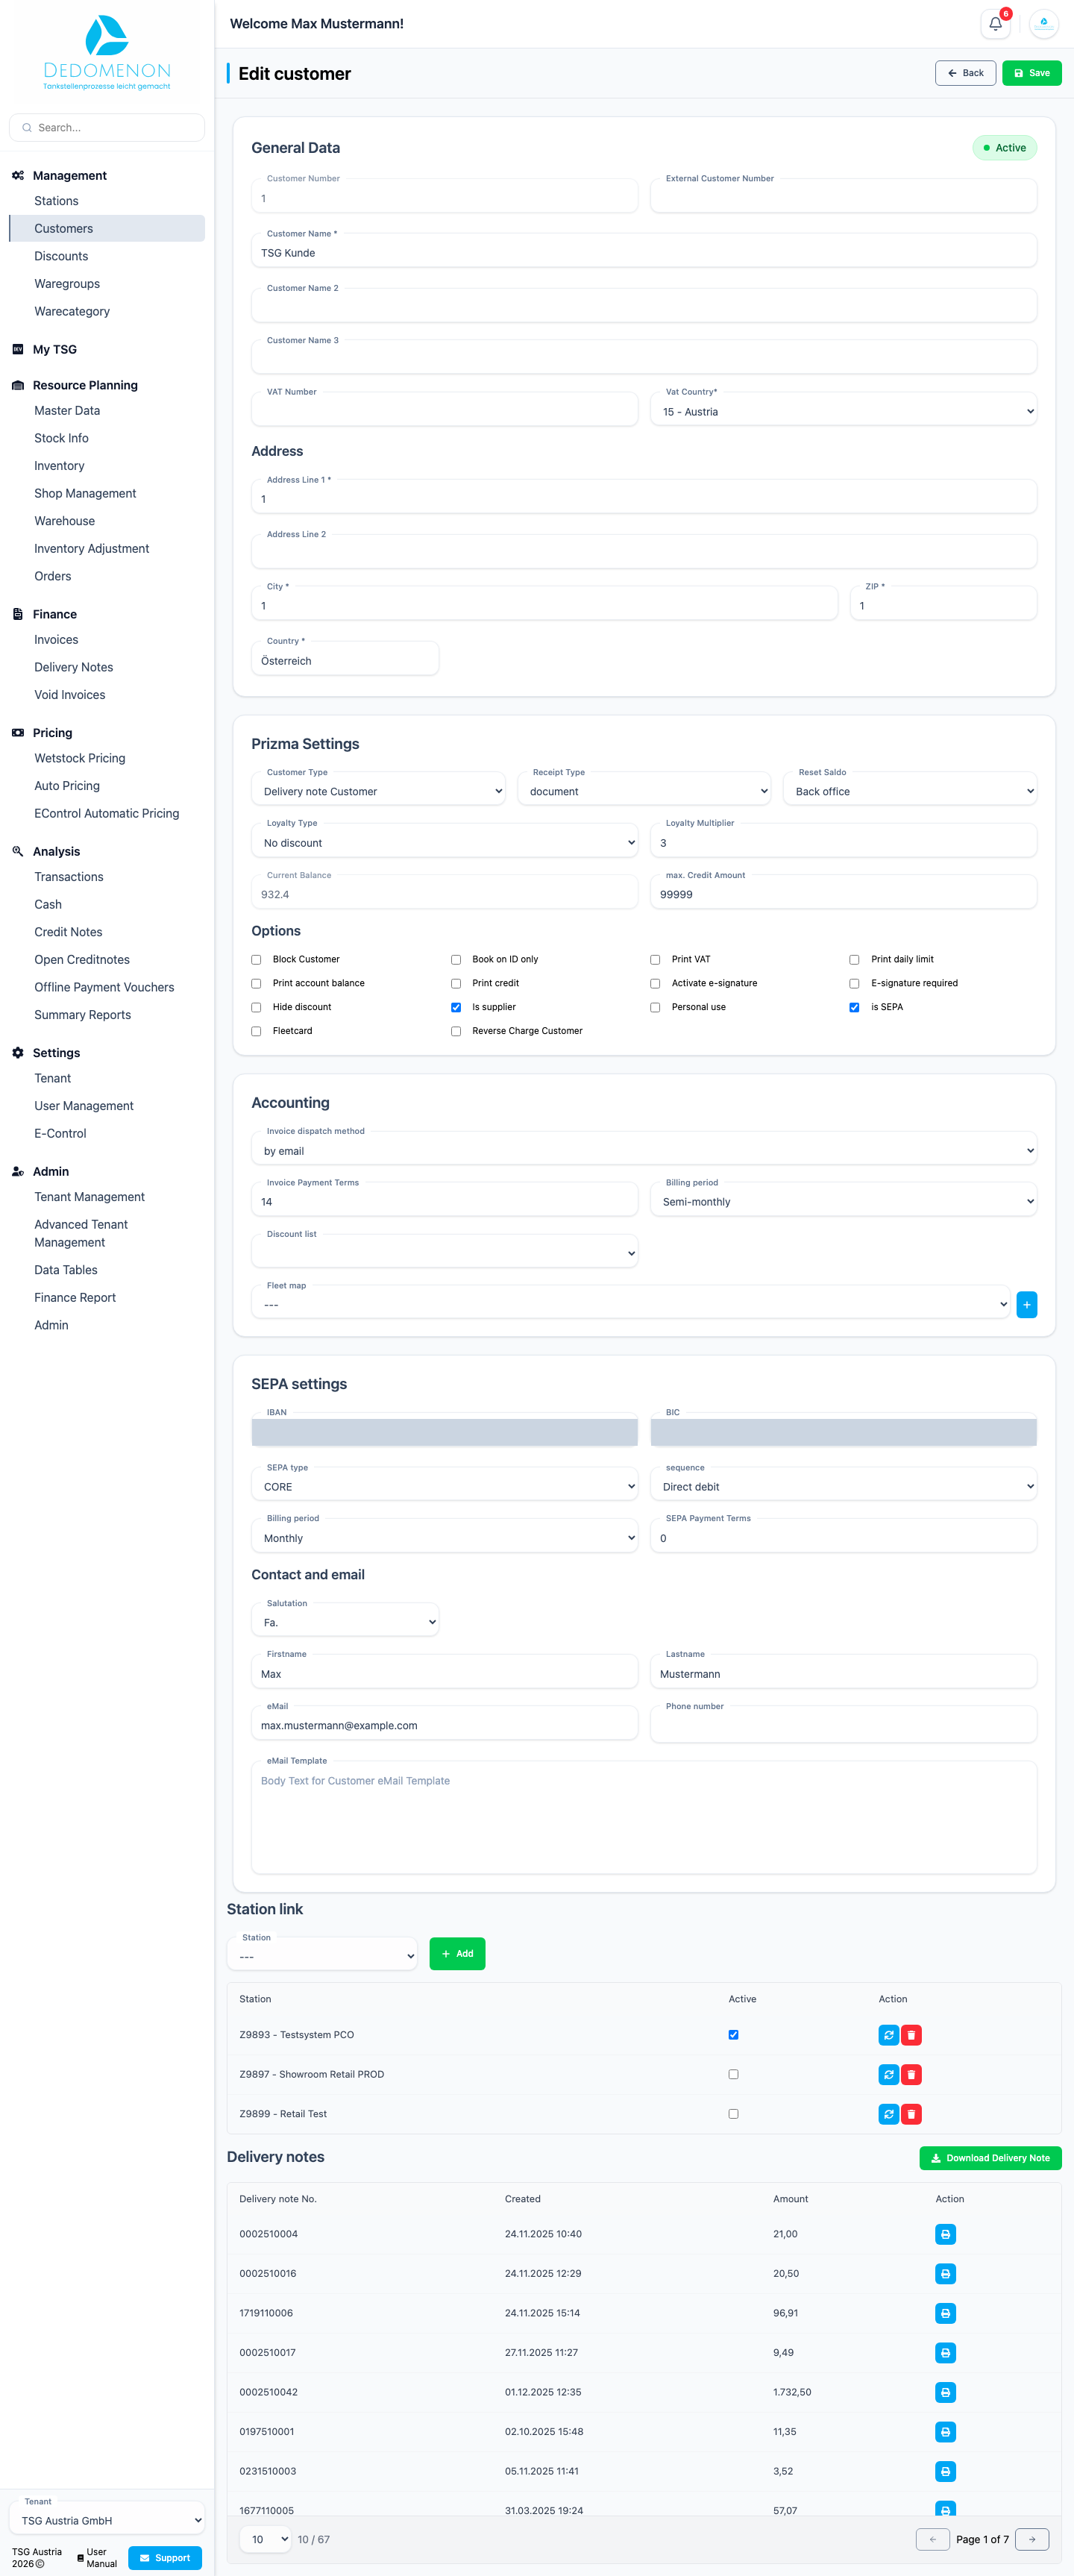This screenshot has width=1074, height=2576.
Task: Uncheck the Is supplier option
Action: 456,1008
